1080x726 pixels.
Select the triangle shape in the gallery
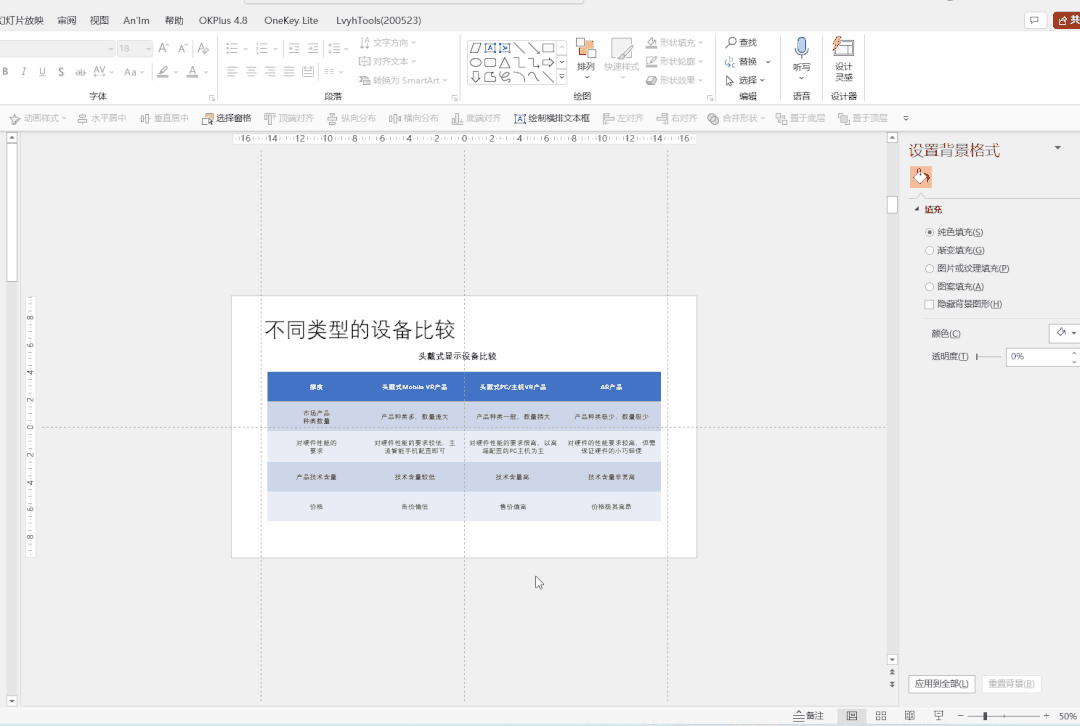click(x=504, y=63)
